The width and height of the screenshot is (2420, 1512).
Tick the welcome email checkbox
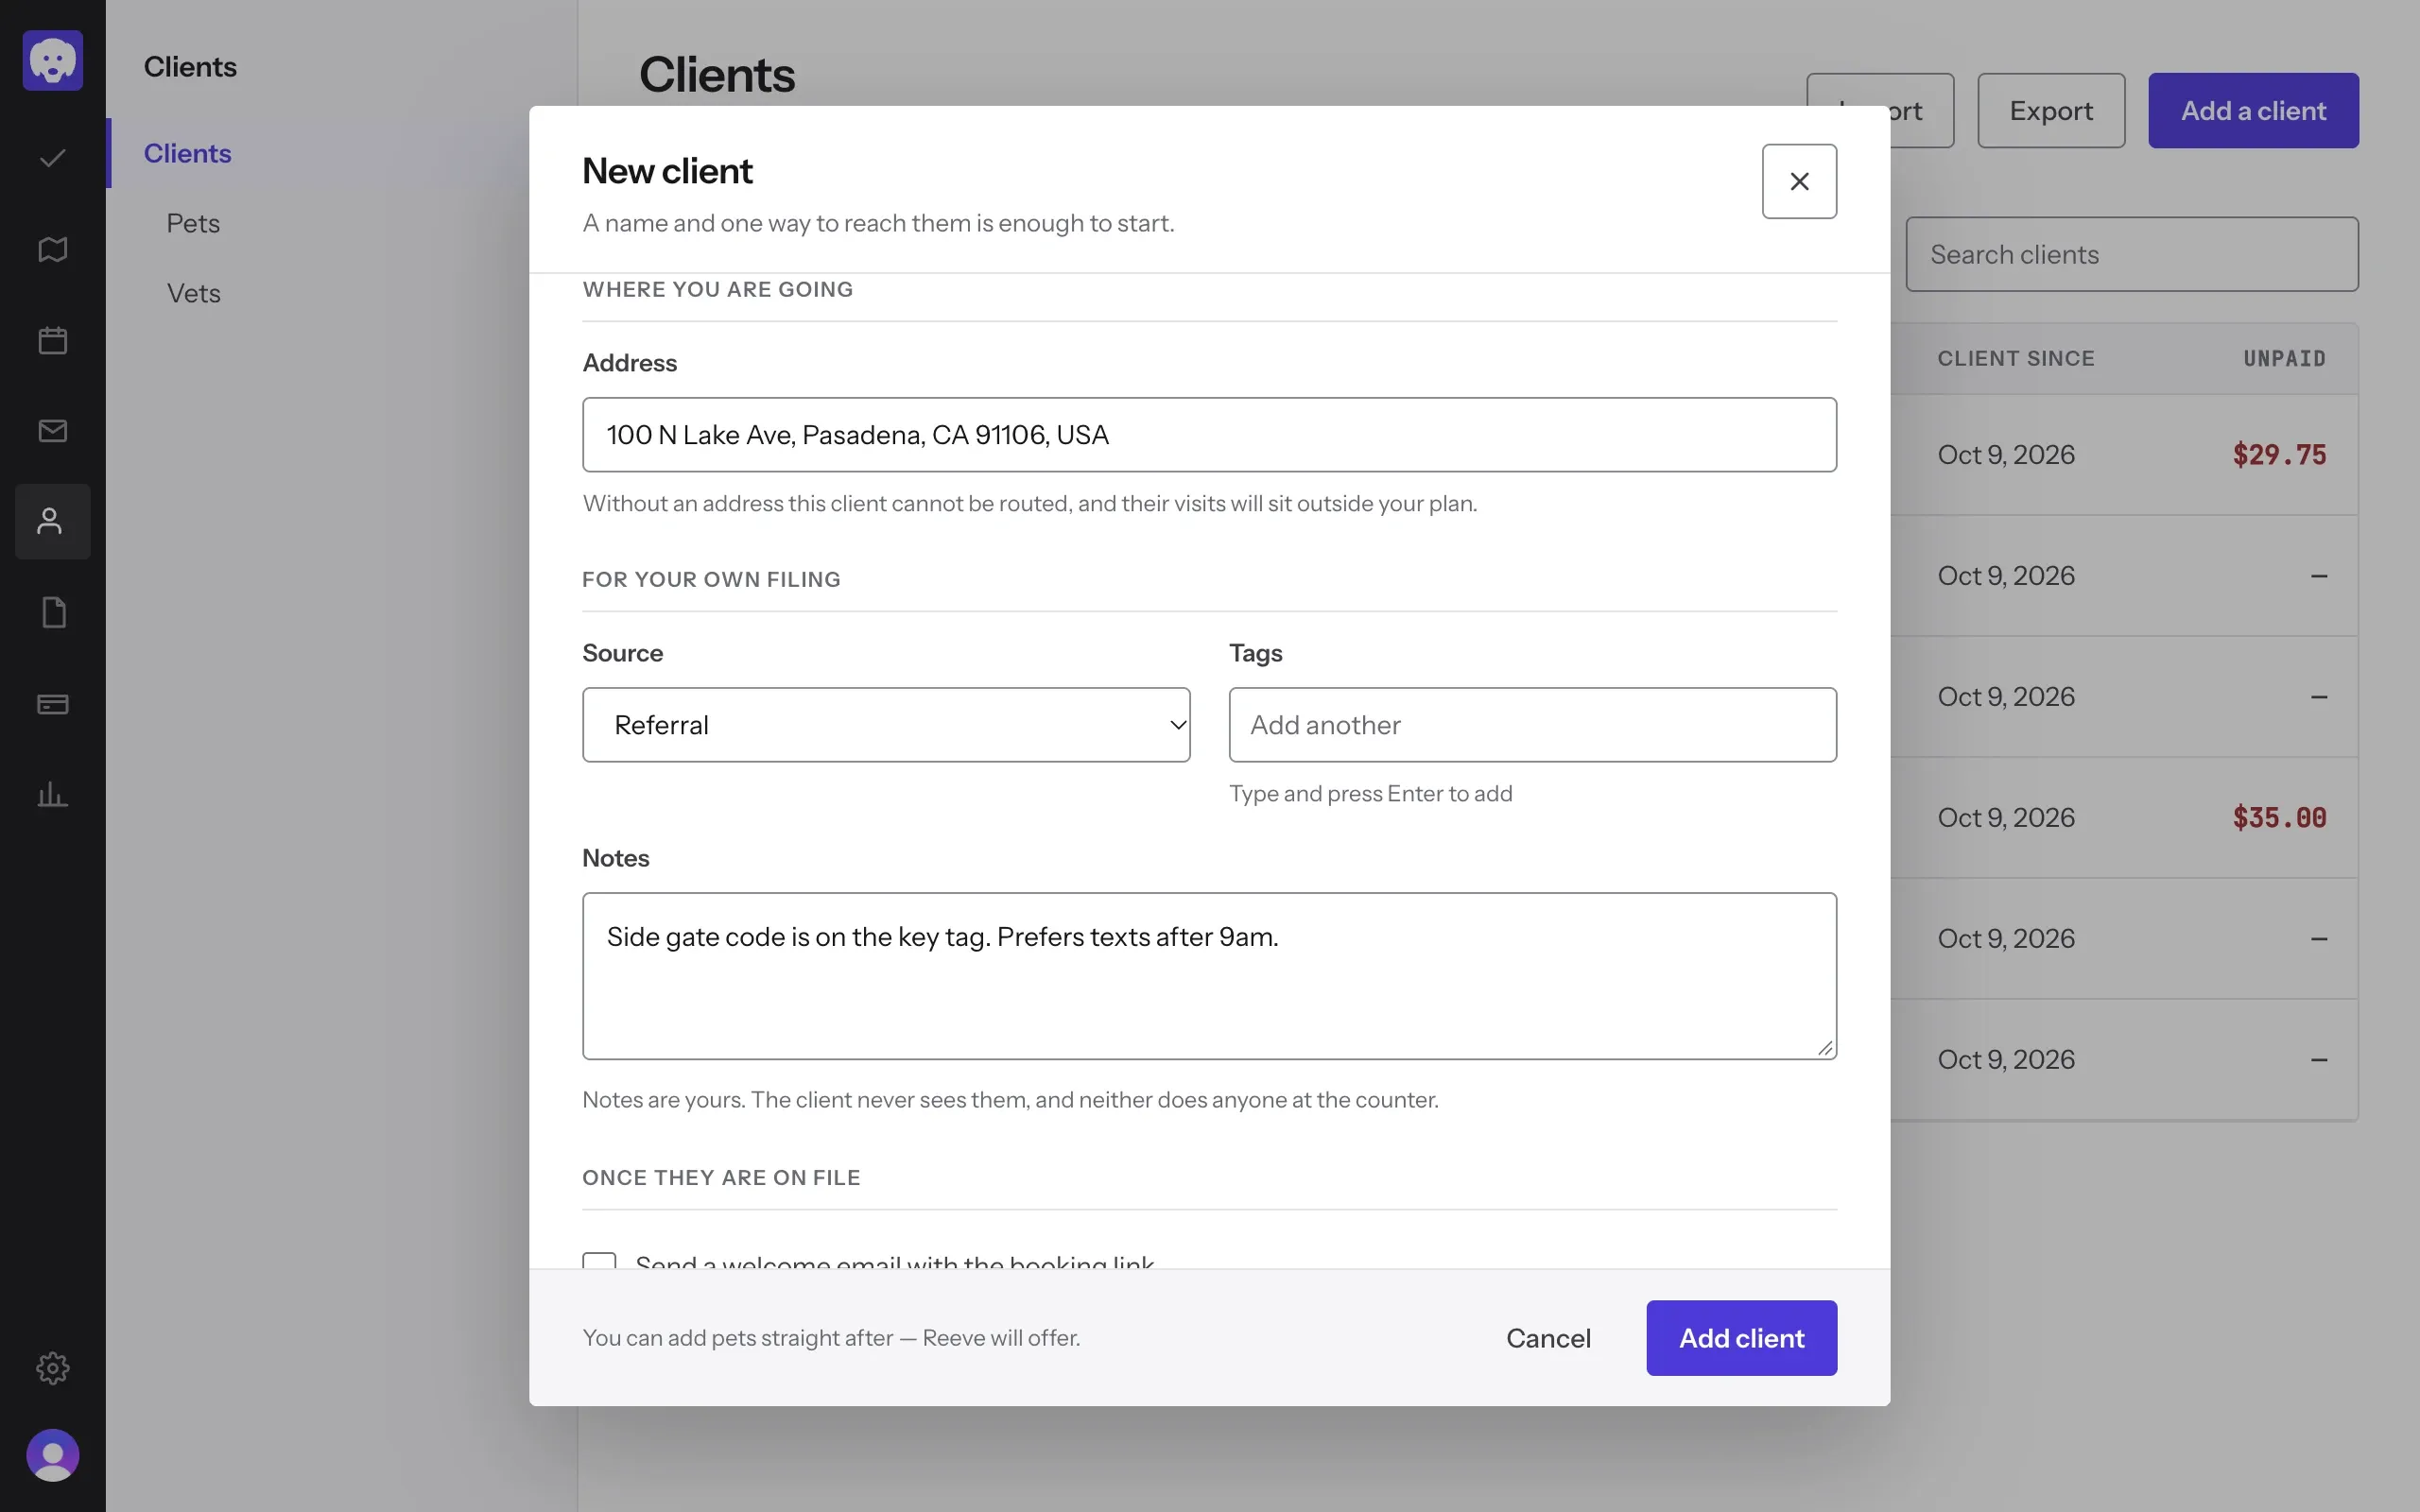coord(599,1260)
